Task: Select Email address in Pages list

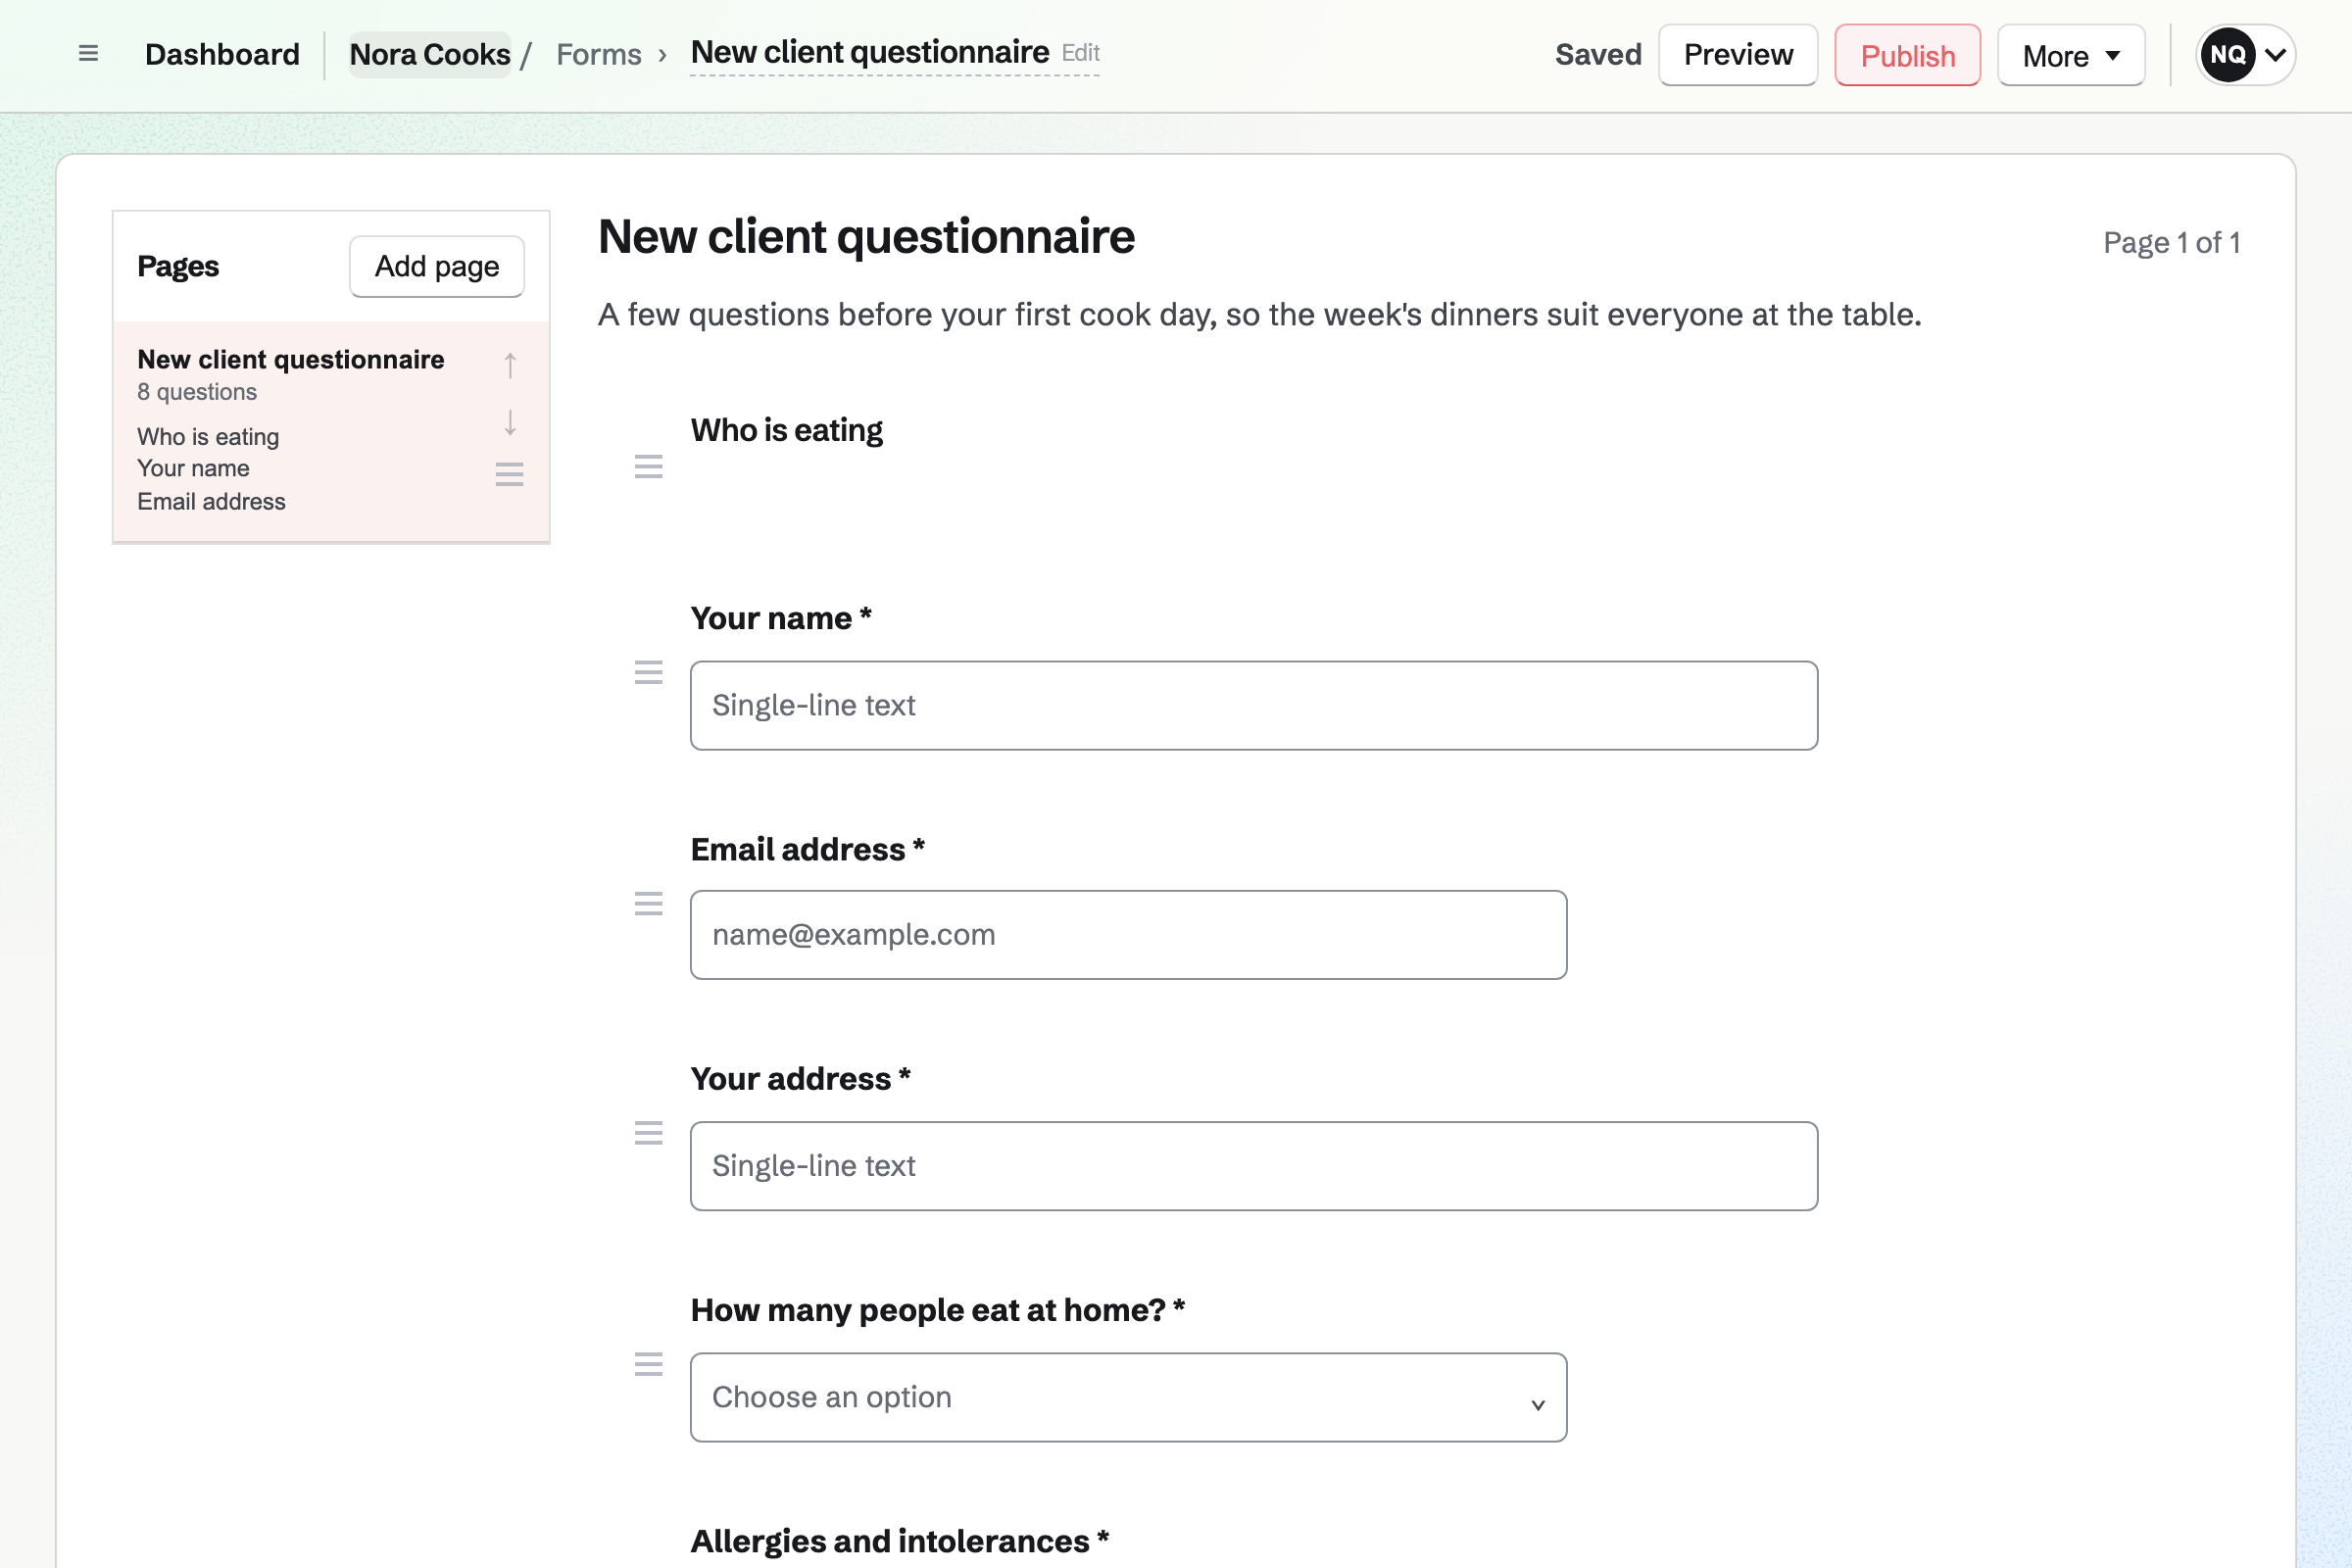Action: click(x=211, y=501)
